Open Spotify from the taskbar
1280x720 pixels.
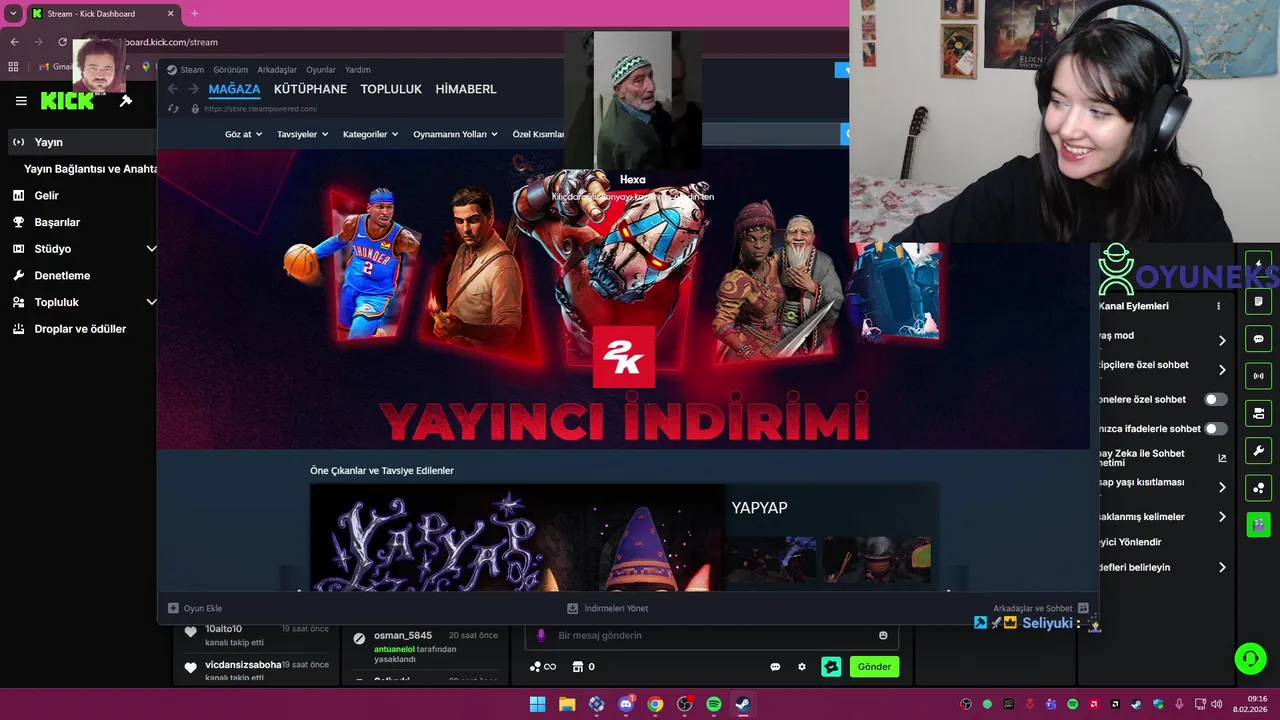click(714, 704)
